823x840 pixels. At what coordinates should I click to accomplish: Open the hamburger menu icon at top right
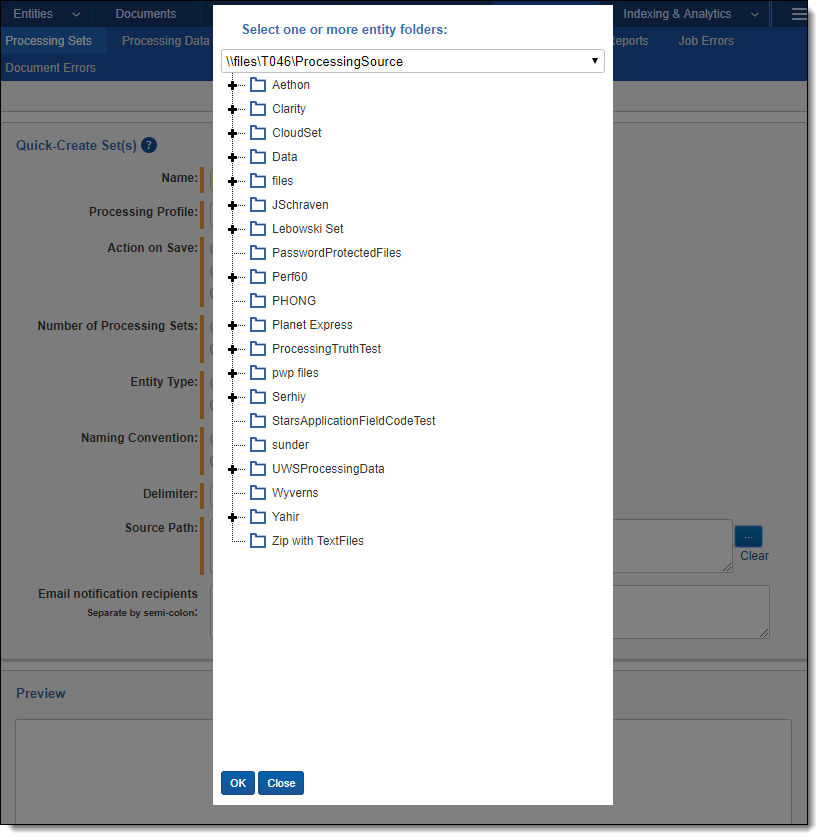(x=799, y=14)
